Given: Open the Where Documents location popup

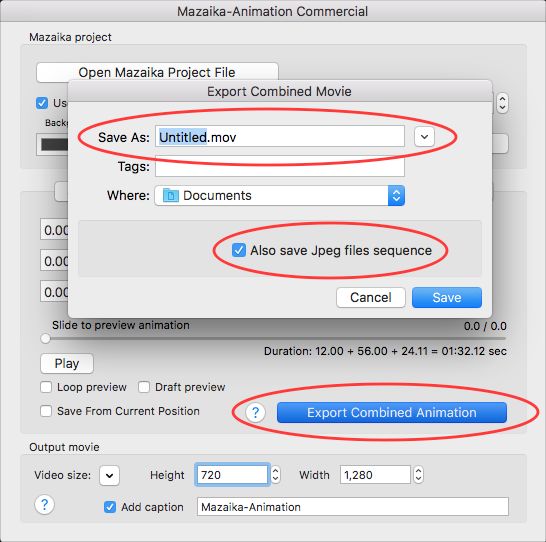Looking at the screenshot, I should [280, 196].
